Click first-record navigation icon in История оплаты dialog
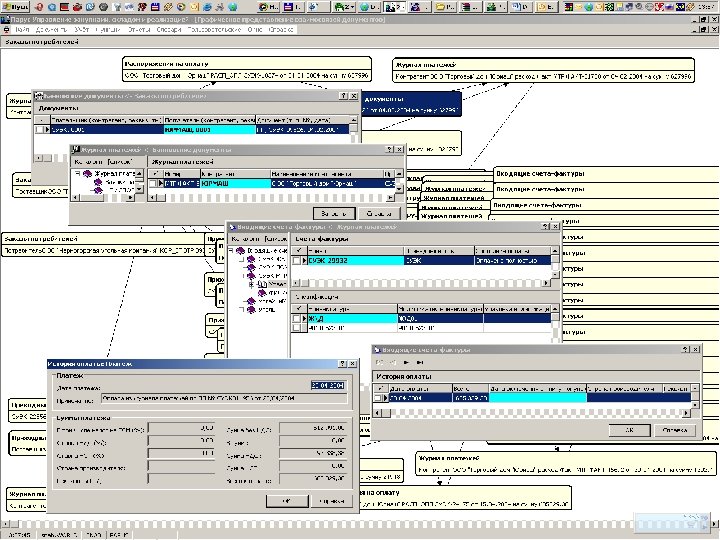720x540 pixels. point(380,362)
